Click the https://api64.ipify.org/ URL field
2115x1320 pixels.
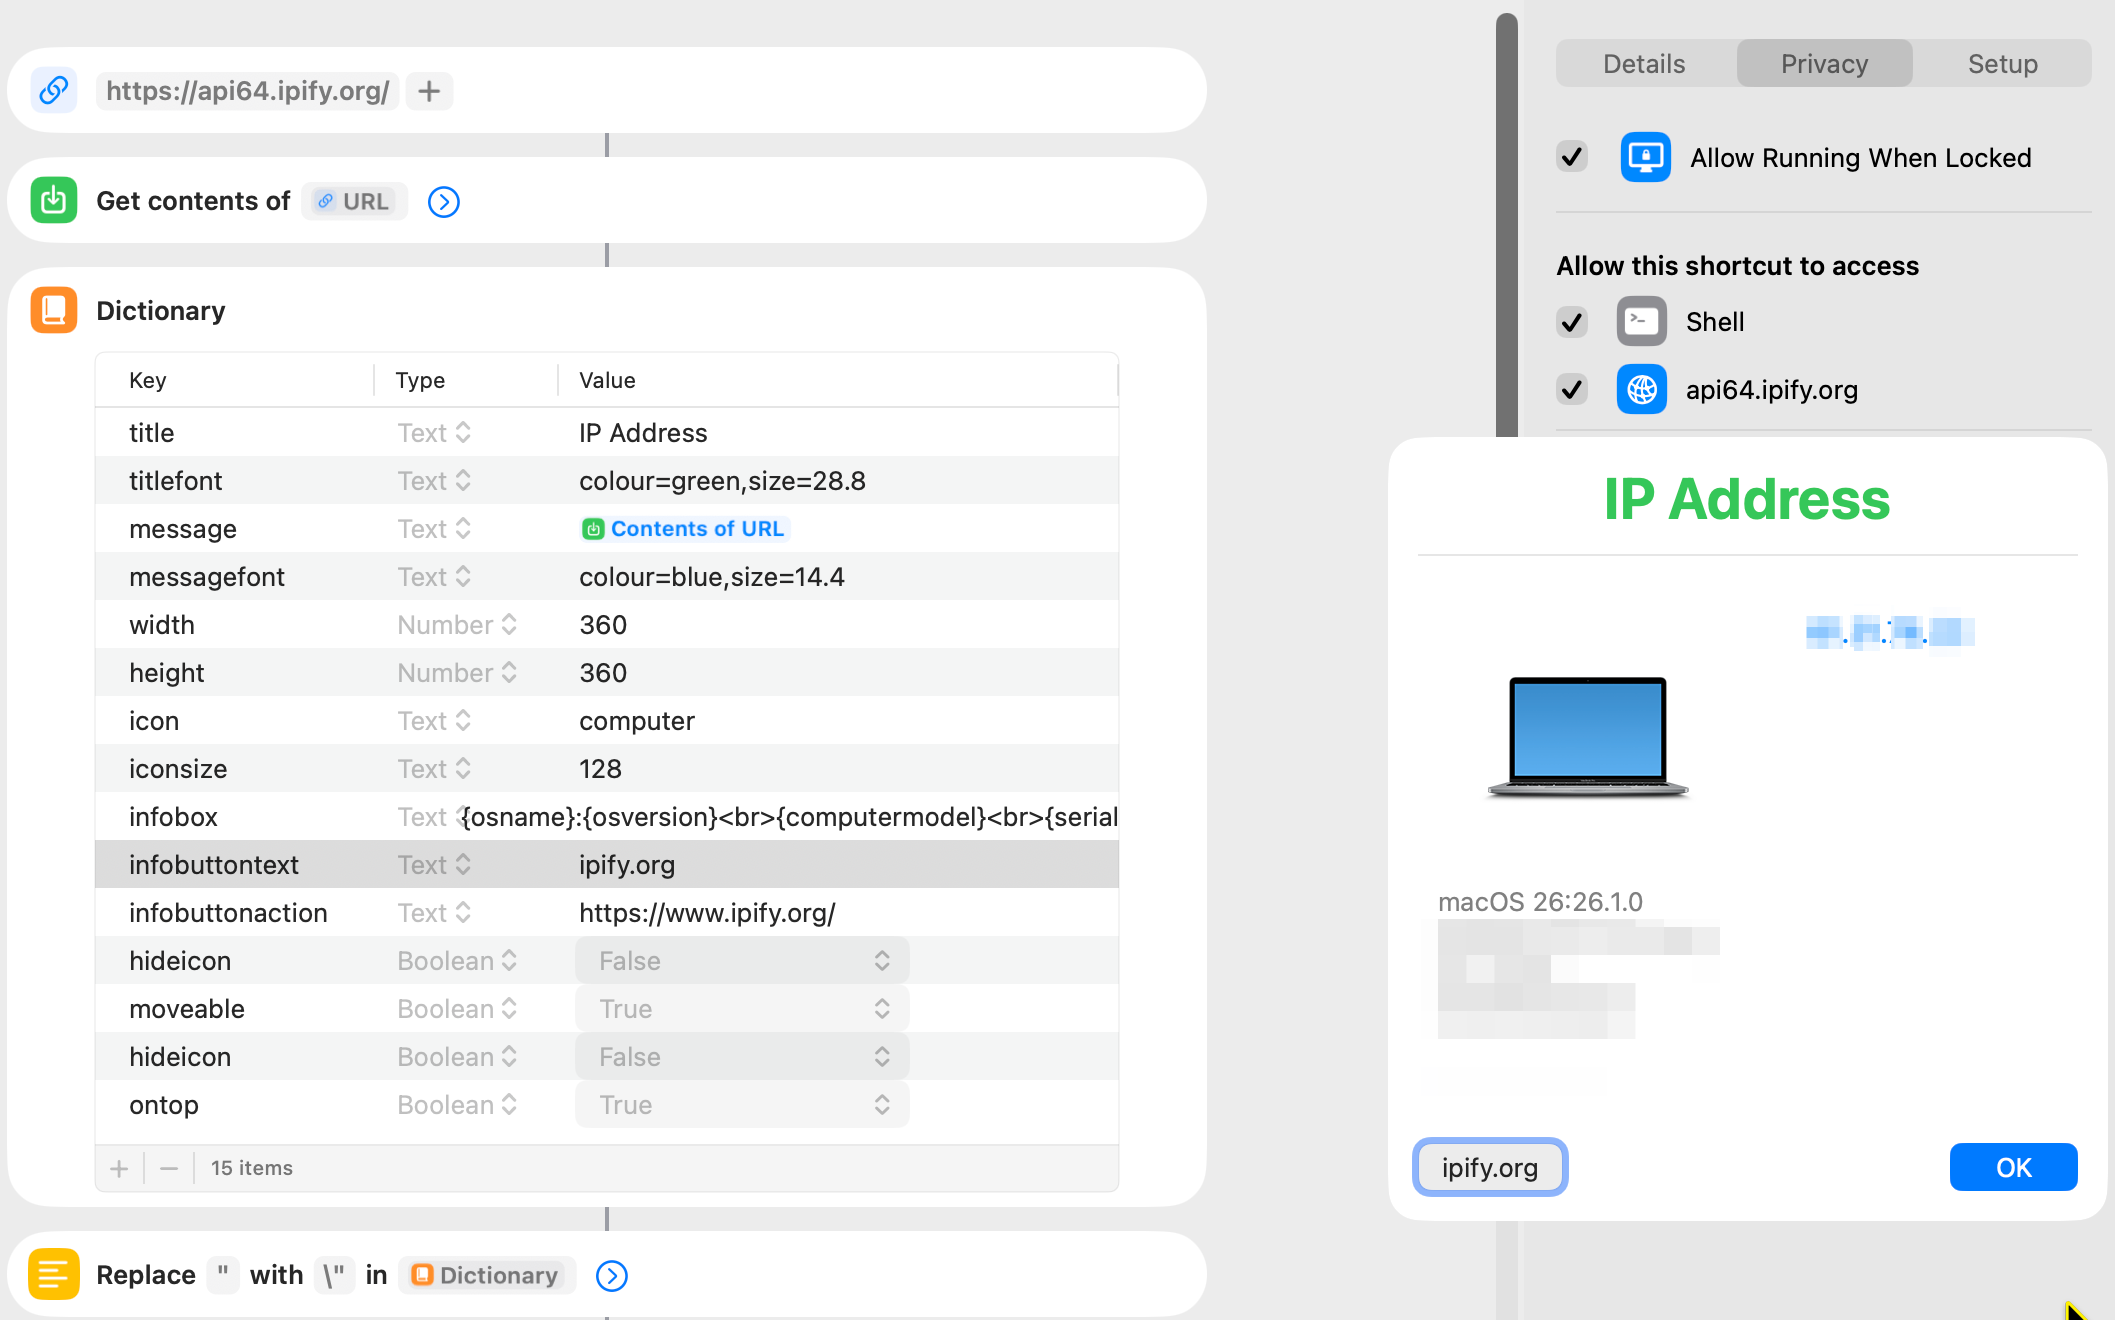[247, 91]
